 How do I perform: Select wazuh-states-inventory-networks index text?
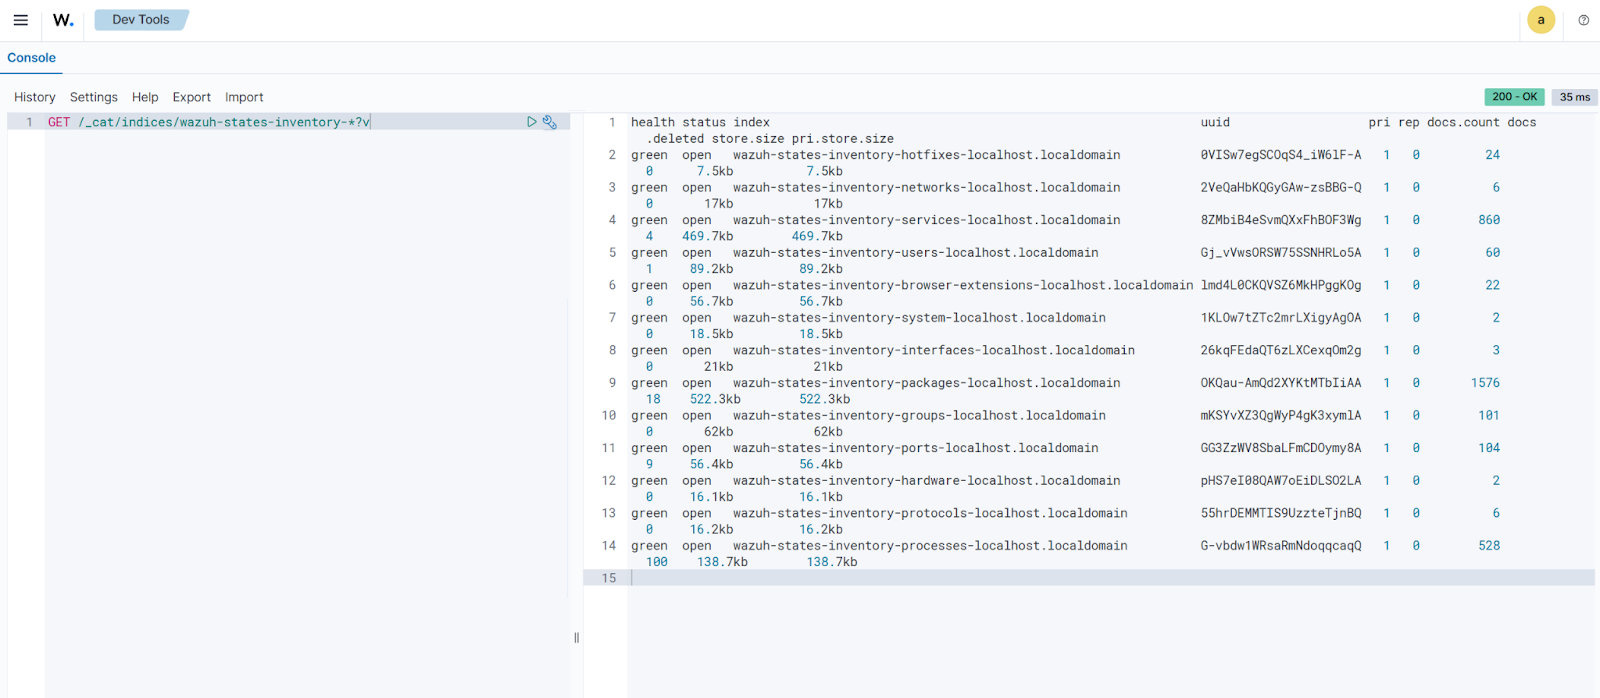[x=927, y=187]
